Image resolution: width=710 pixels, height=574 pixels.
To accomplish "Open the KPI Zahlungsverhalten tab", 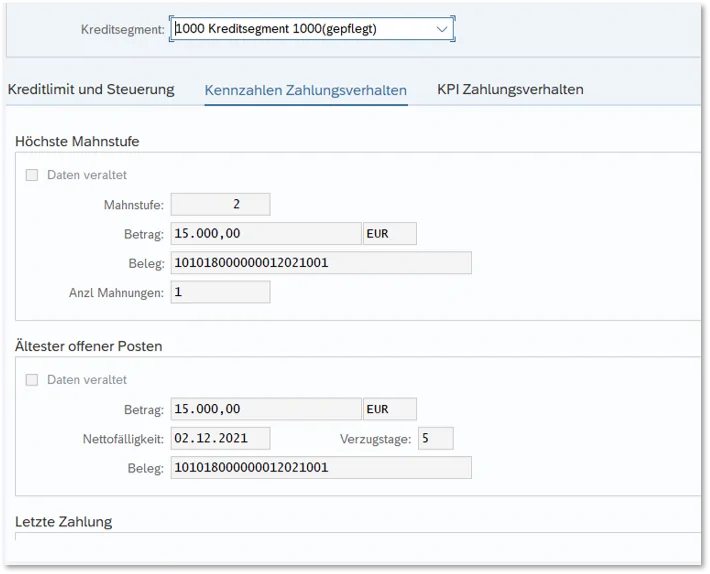I will [510, 90].
